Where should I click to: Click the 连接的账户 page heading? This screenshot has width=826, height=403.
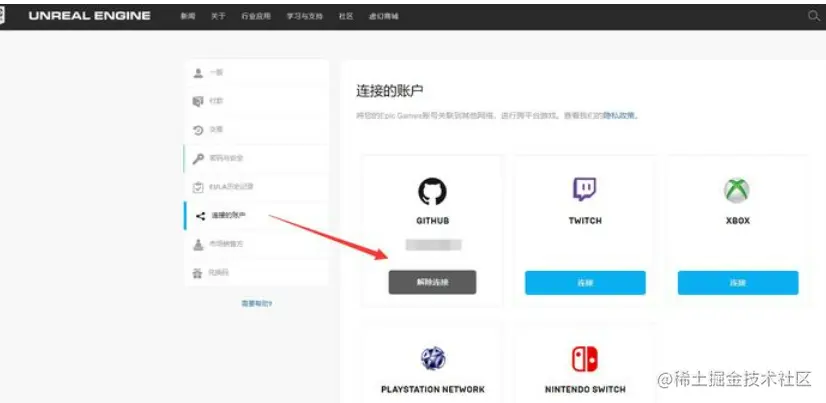pos(389,91)
